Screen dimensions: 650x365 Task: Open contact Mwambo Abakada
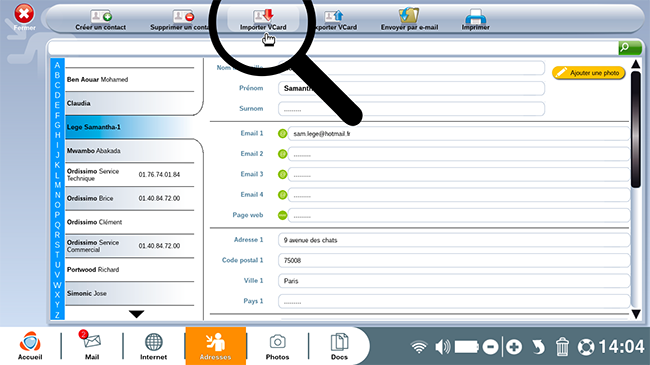pos(130,151)
